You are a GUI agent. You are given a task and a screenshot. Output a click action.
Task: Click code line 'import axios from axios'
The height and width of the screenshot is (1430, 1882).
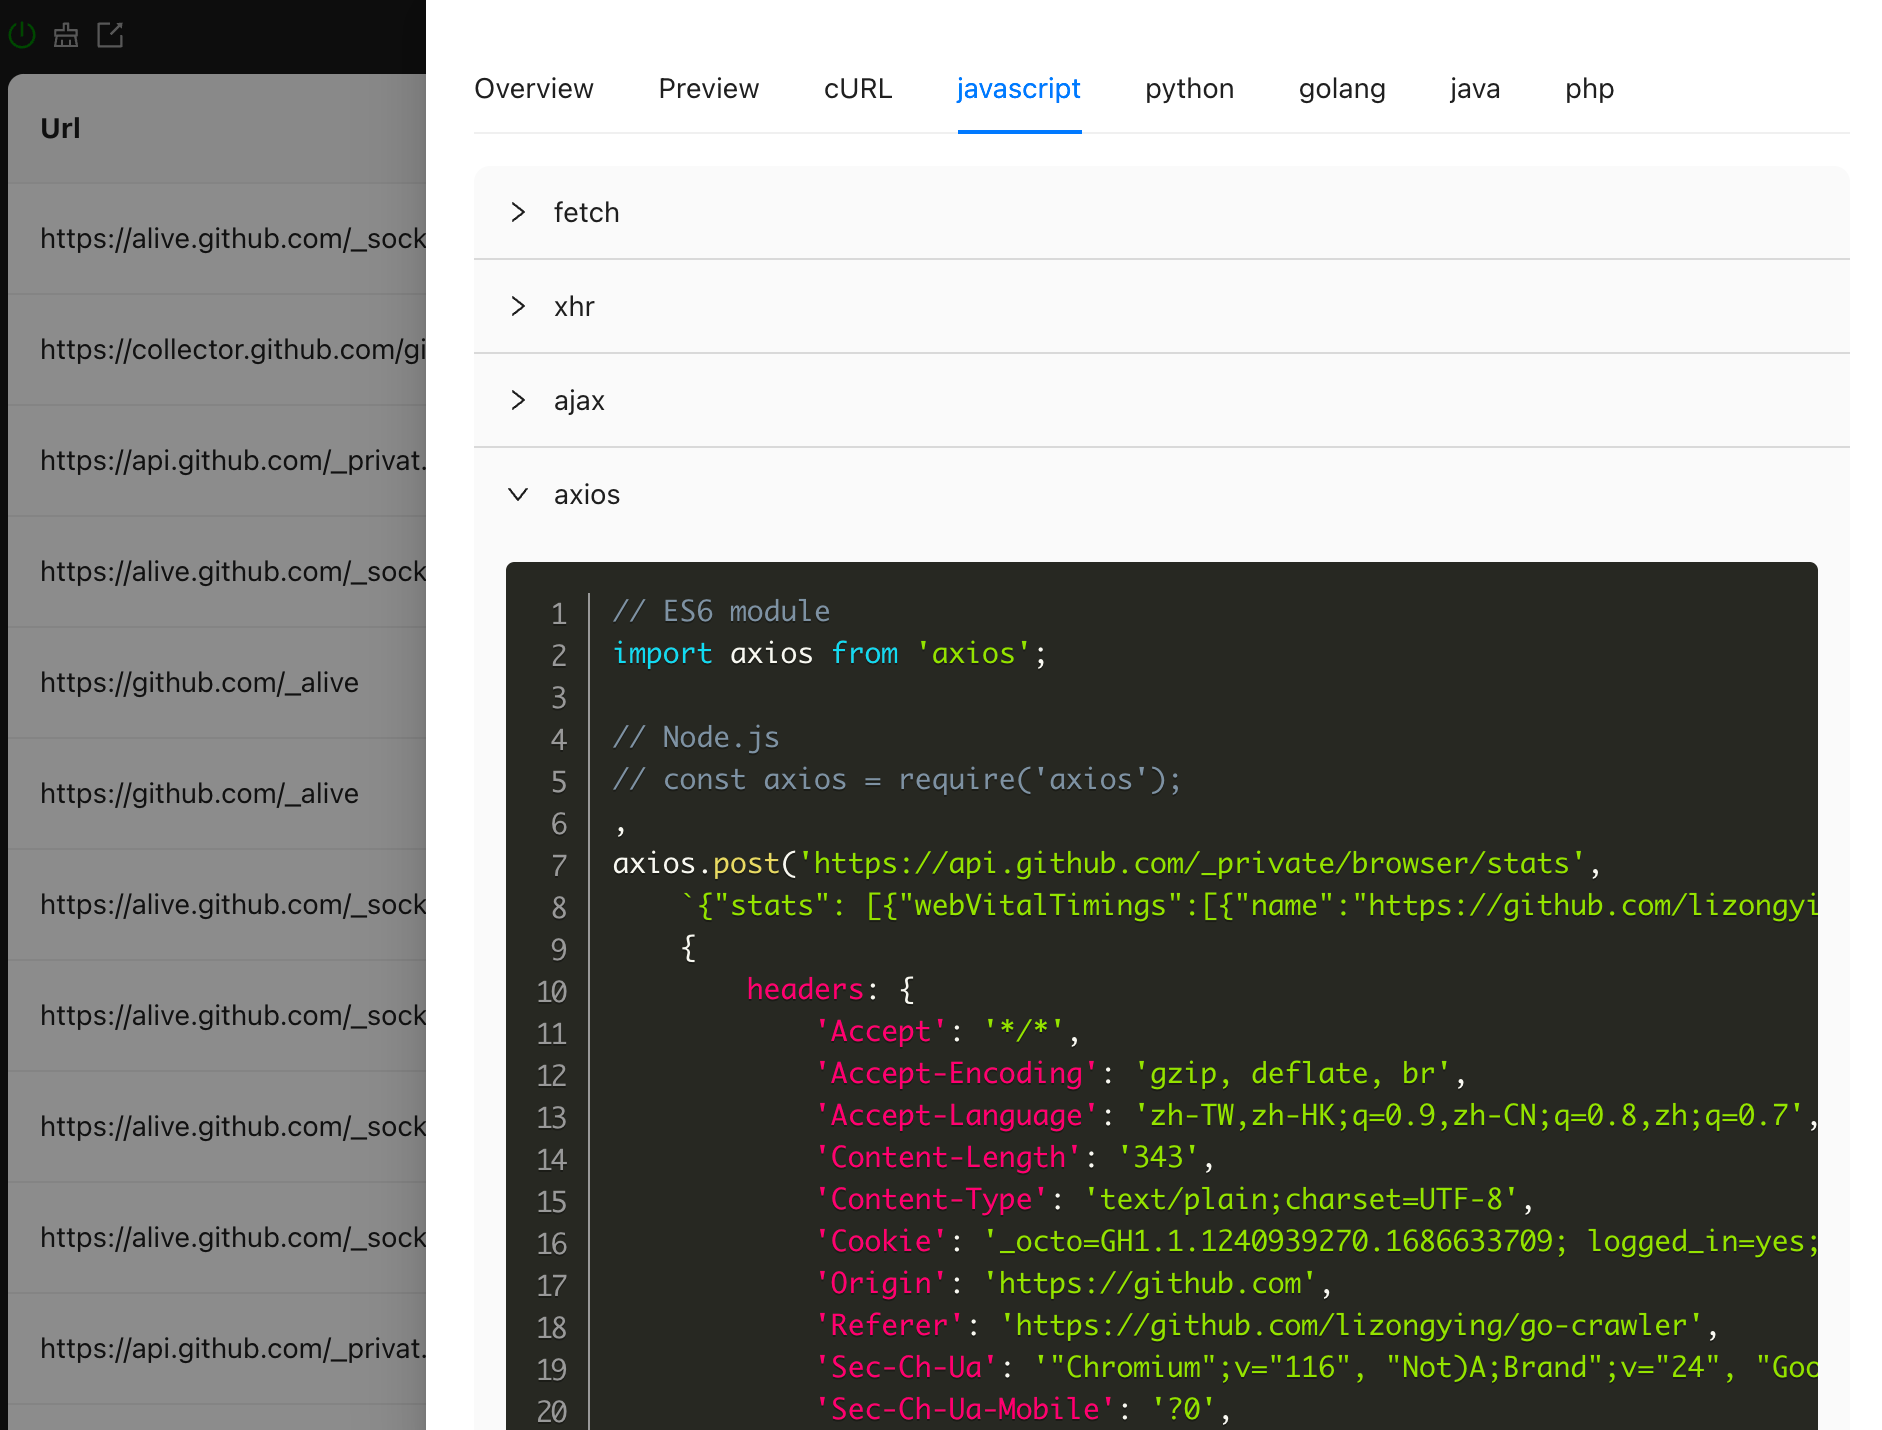tap(829, 654)
